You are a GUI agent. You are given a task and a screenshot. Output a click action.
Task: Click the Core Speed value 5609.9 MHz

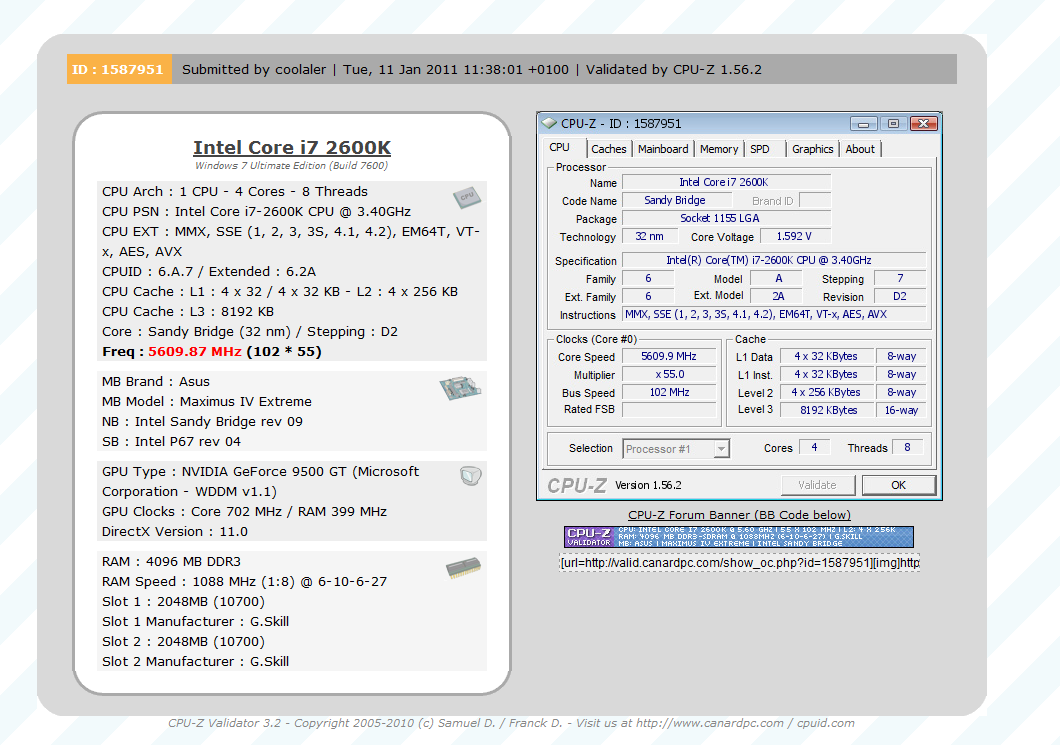669,356
